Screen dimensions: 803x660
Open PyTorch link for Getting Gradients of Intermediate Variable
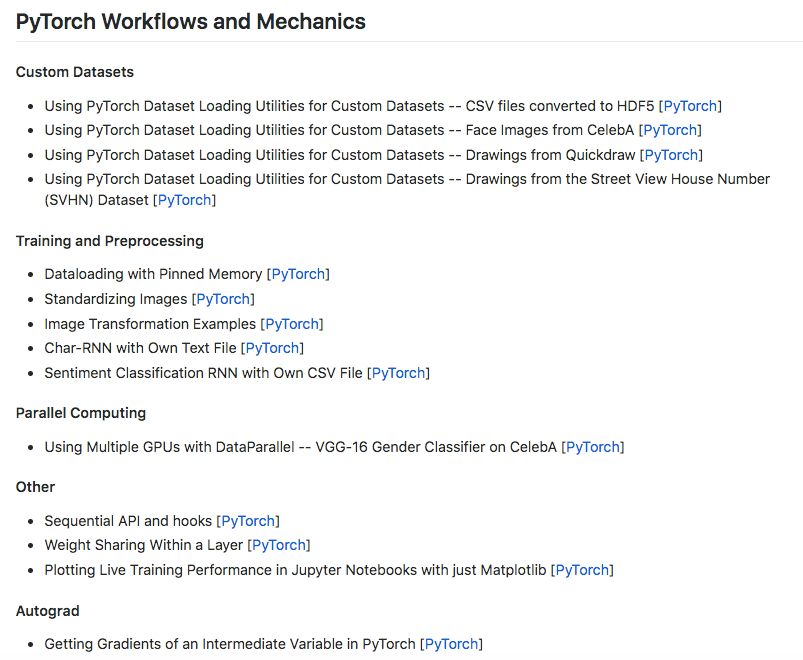tap(452, 644)
